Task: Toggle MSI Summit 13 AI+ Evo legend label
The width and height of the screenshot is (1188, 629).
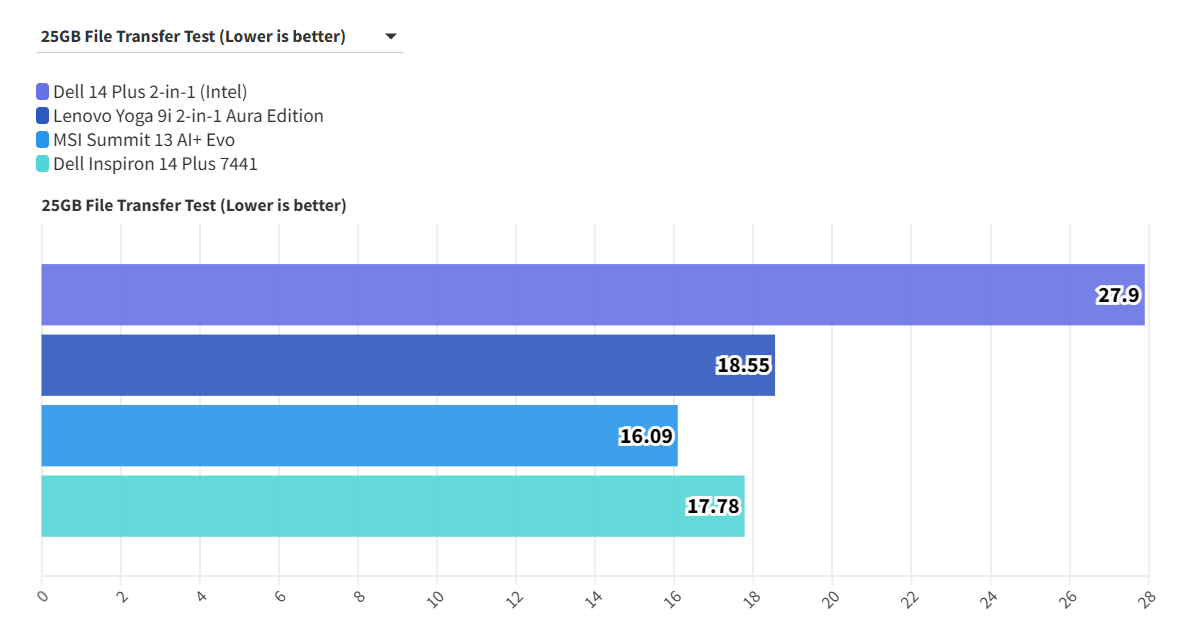Action: click(144, 140)
